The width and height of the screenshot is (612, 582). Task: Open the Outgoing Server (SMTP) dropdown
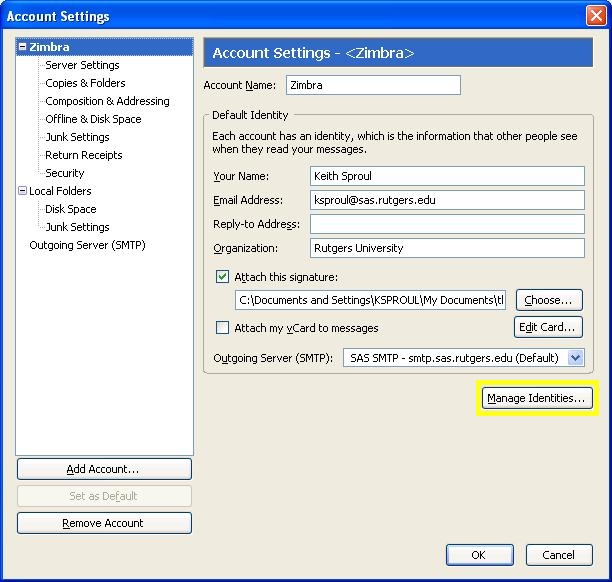coord(575,358)
